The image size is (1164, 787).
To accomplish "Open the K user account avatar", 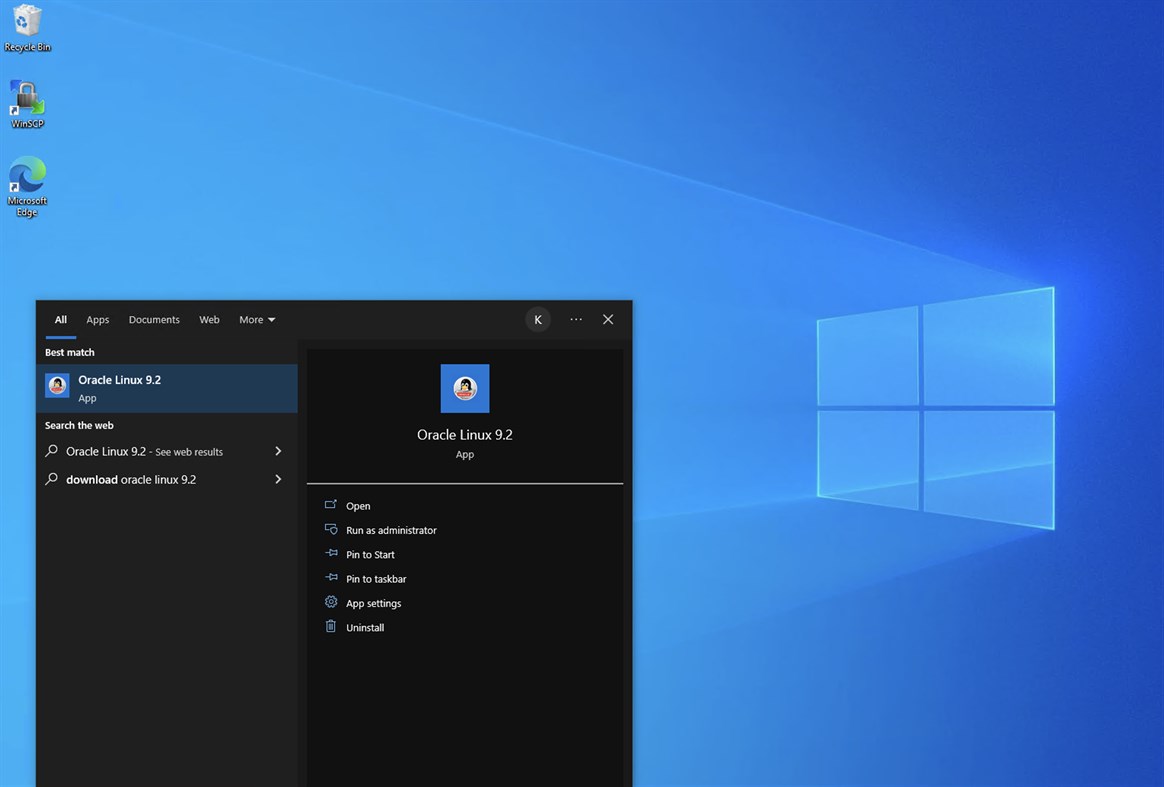I will click(x=538, y=319).
